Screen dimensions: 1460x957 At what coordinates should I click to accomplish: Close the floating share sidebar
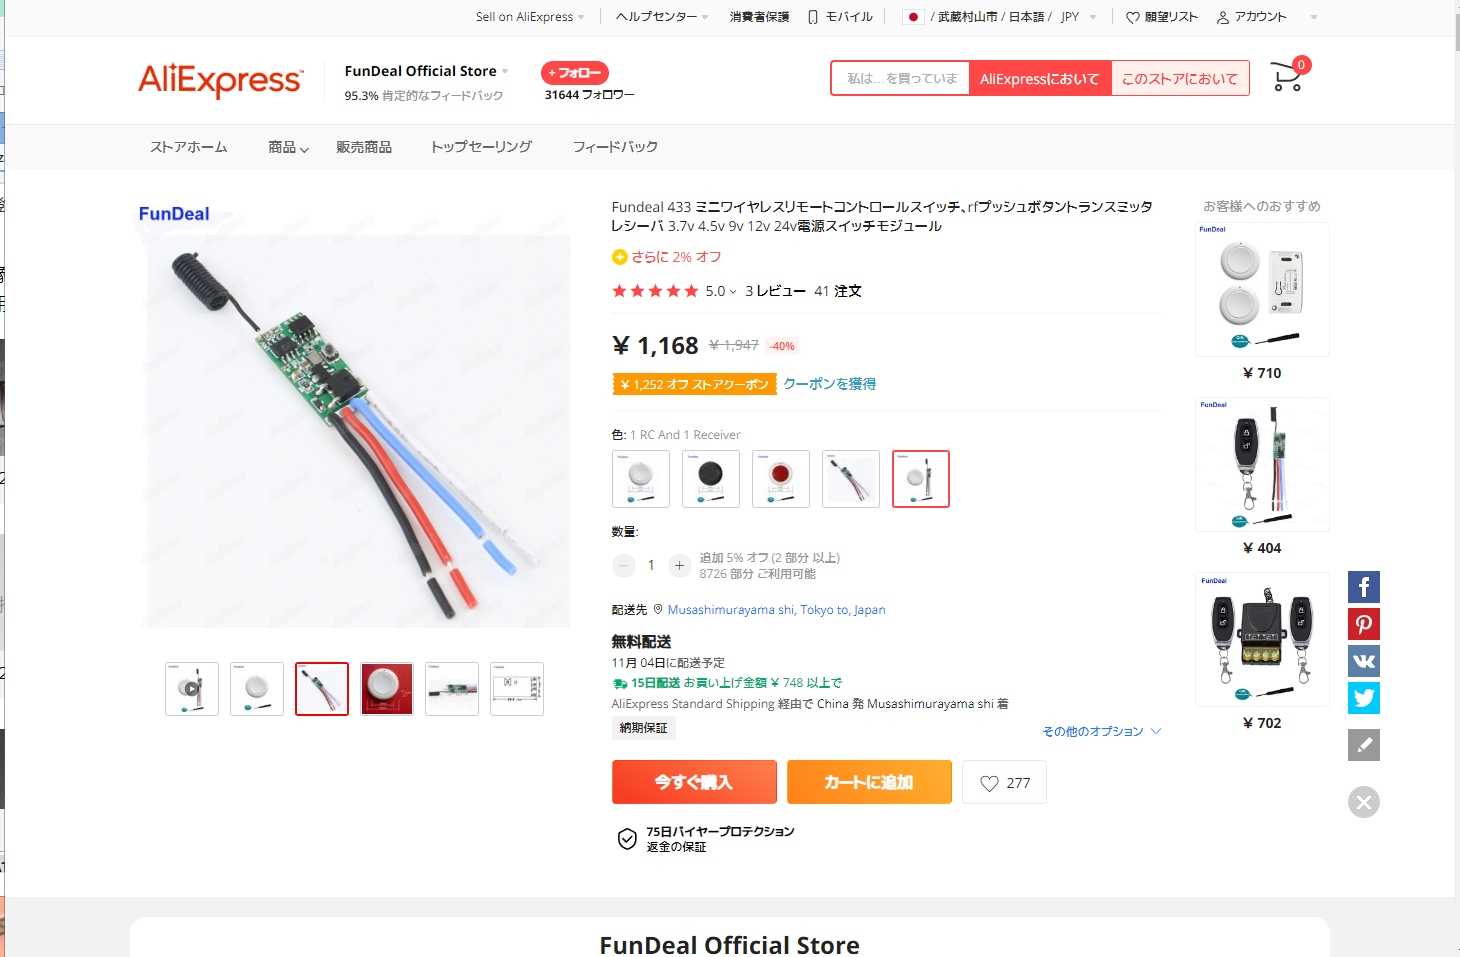[x=1364, y=802]
